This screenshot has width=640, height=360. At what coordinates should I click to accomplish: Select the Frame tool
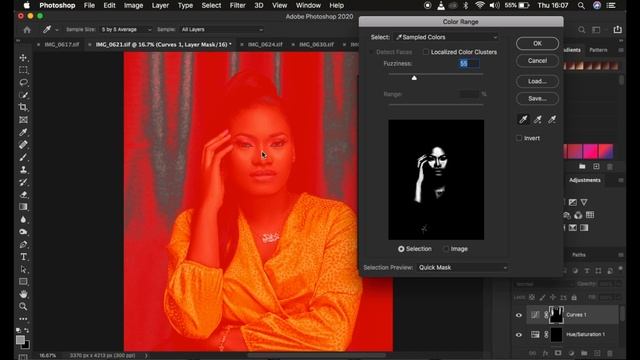[x=23, y=120]
